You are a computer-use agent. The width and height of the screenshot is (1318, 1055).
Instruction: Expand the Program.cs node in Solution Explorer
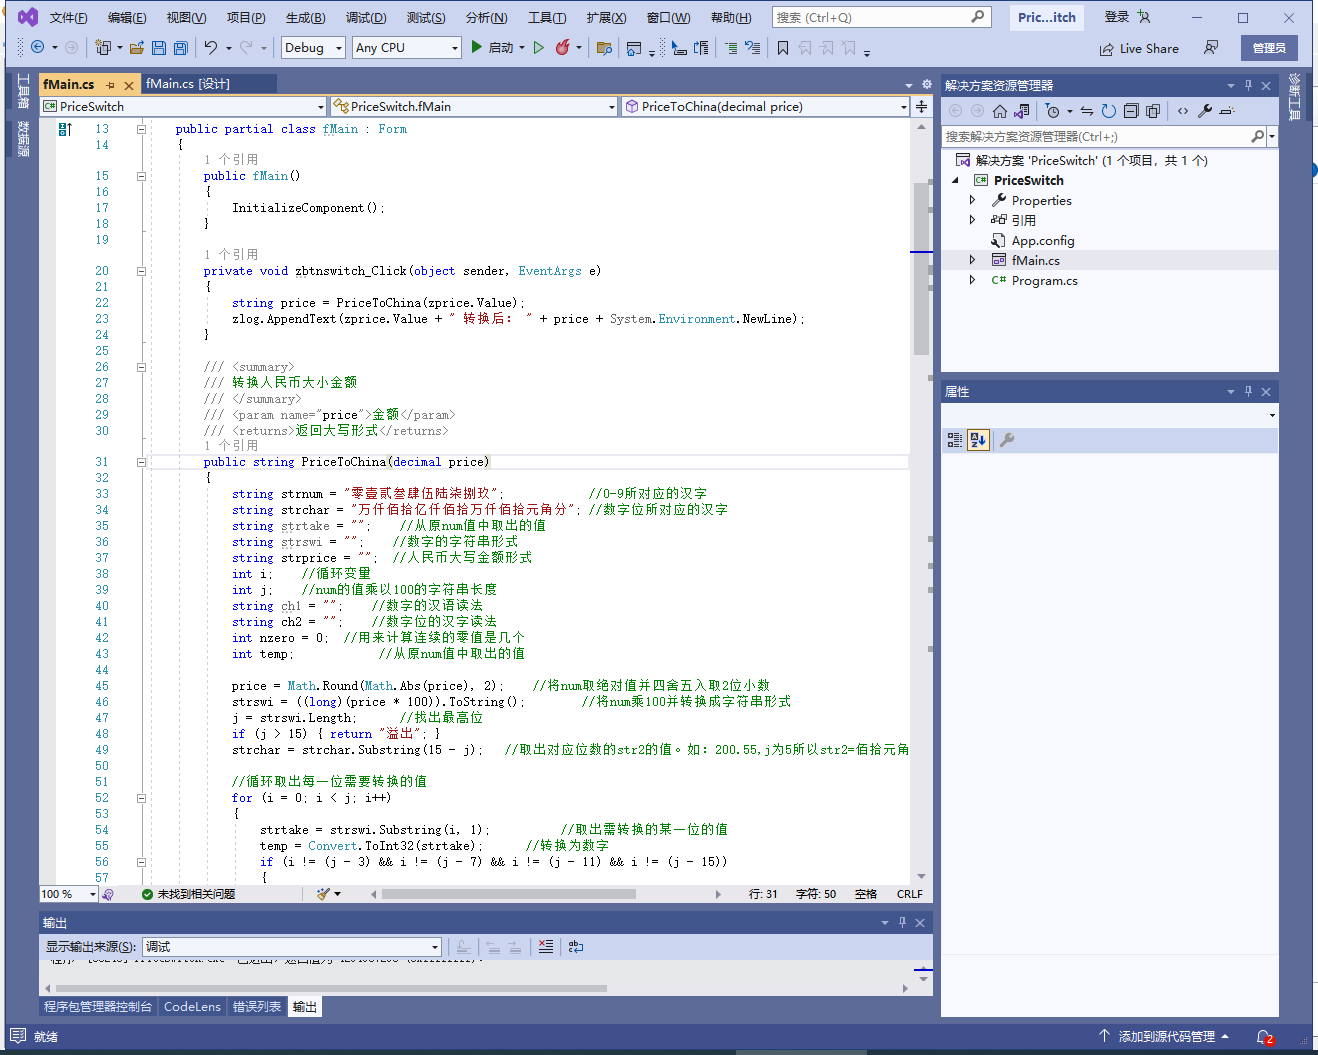coord(972,280)
